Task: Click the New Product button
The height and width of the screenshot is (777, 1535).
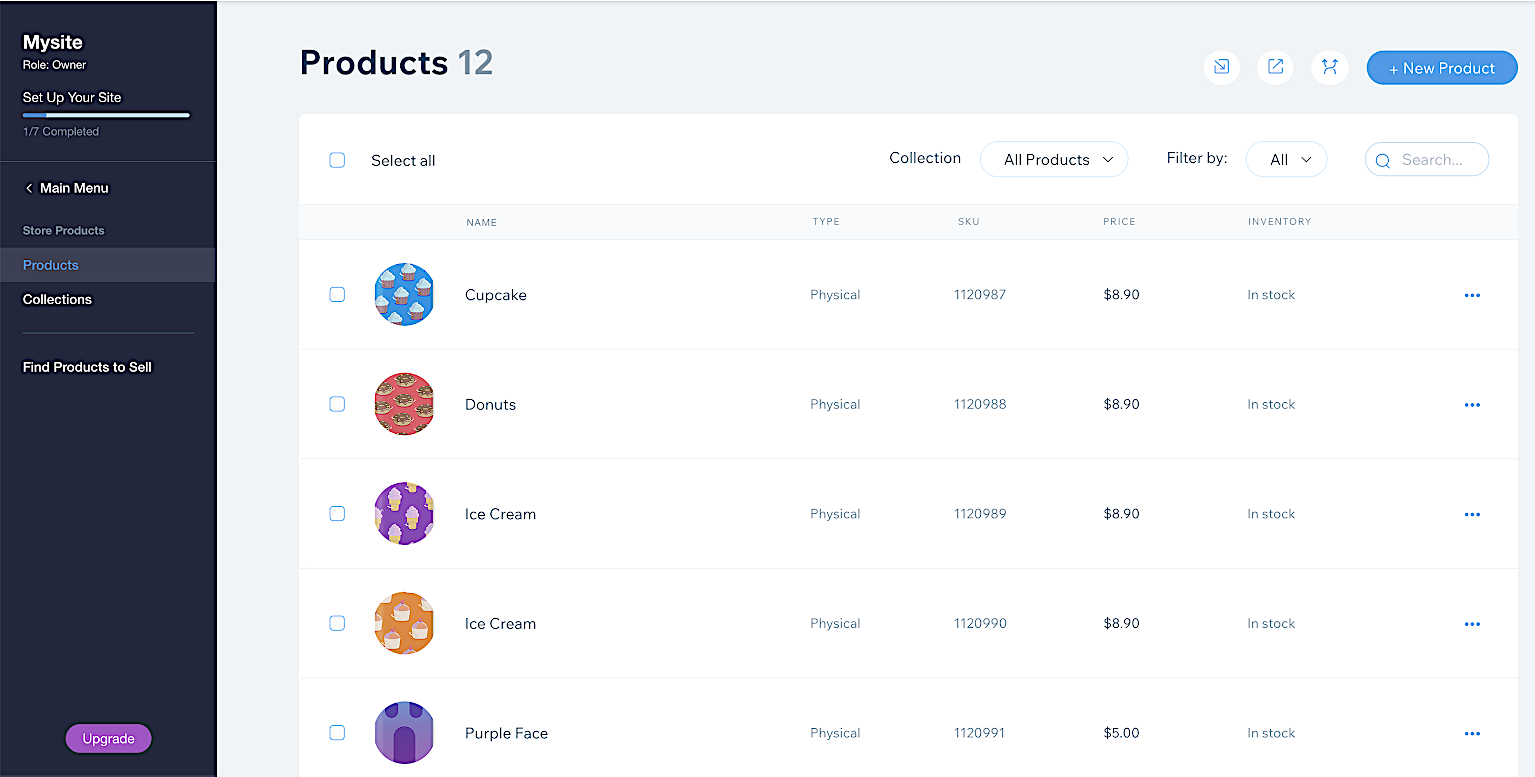Action: [x=1441, y=68]
